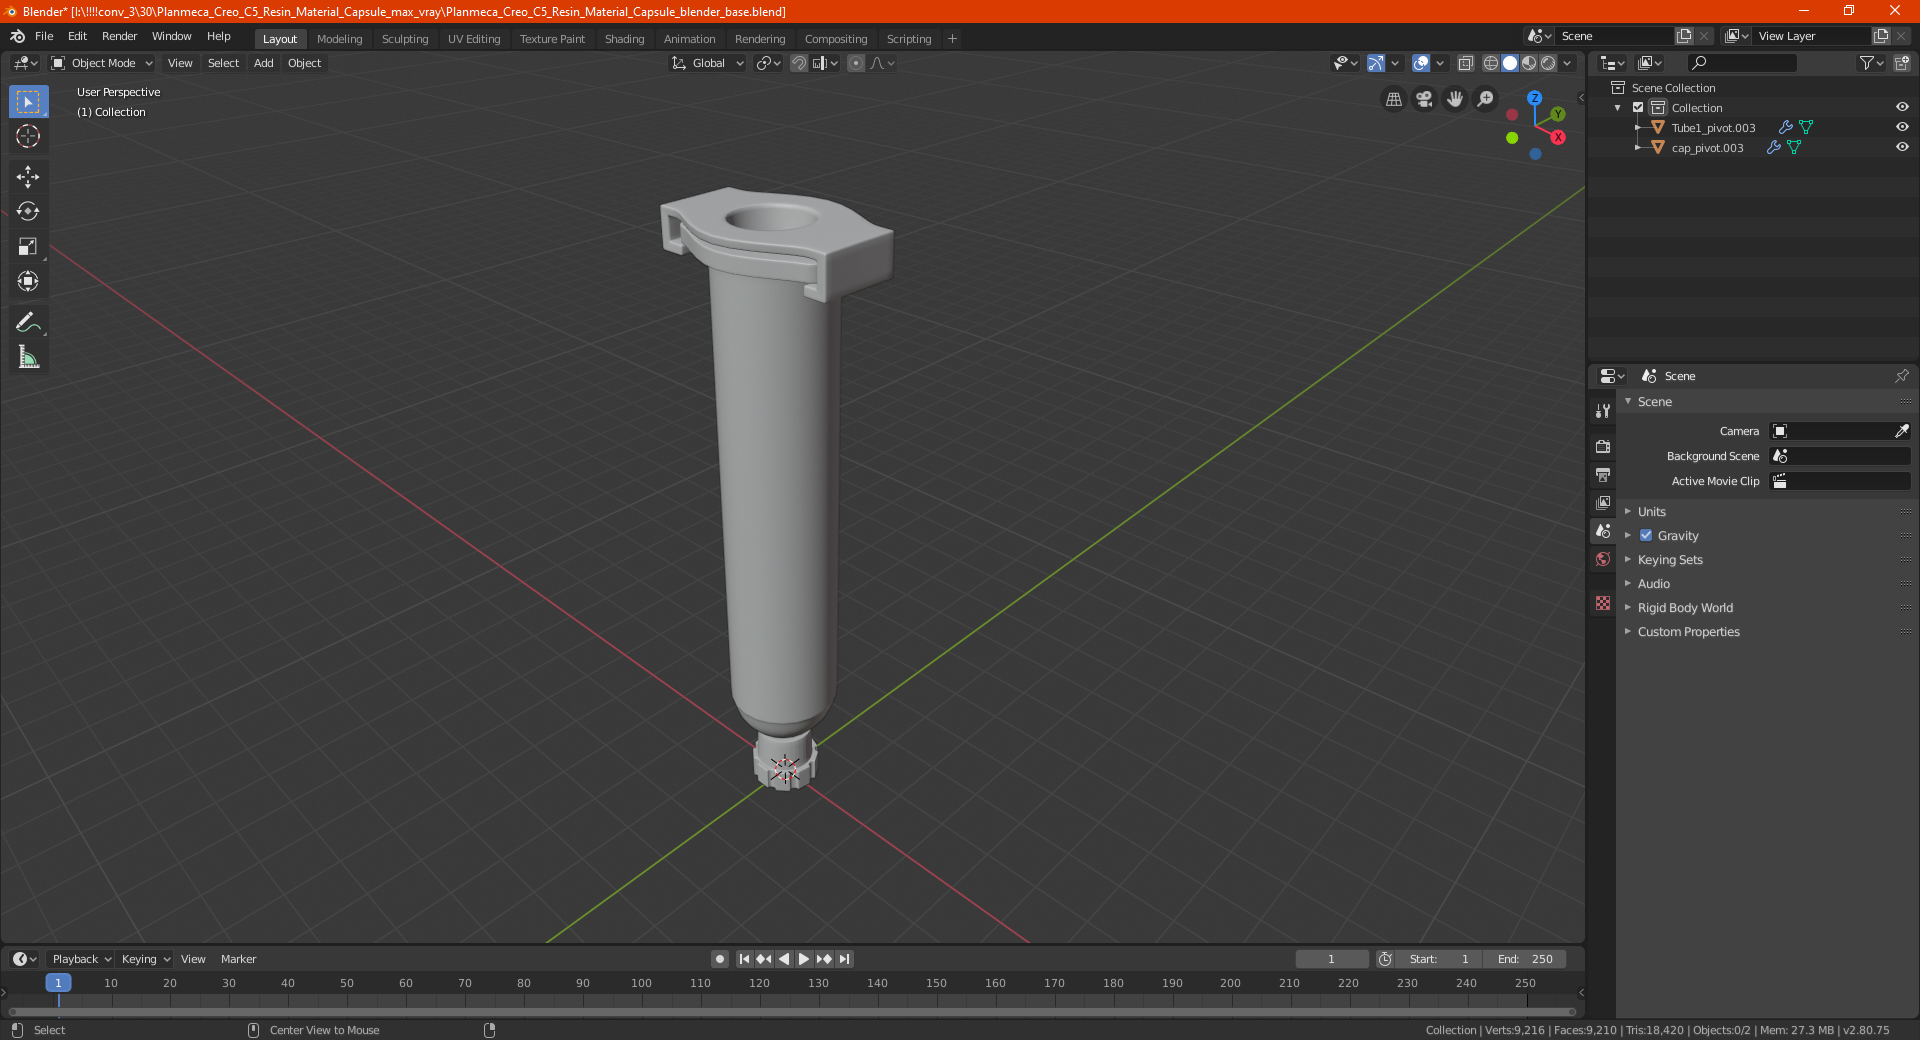Viewport: 1920px width, 1040px height.
Task: Pick the Transform tool
Action: (28, 282)
